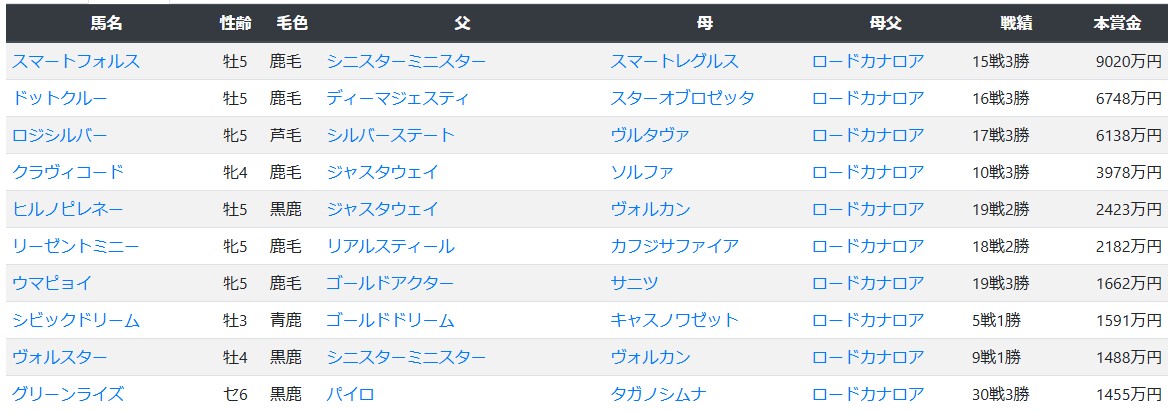Click 本賞金 column header
1172x412 pixels.
tap(1117, 23)
